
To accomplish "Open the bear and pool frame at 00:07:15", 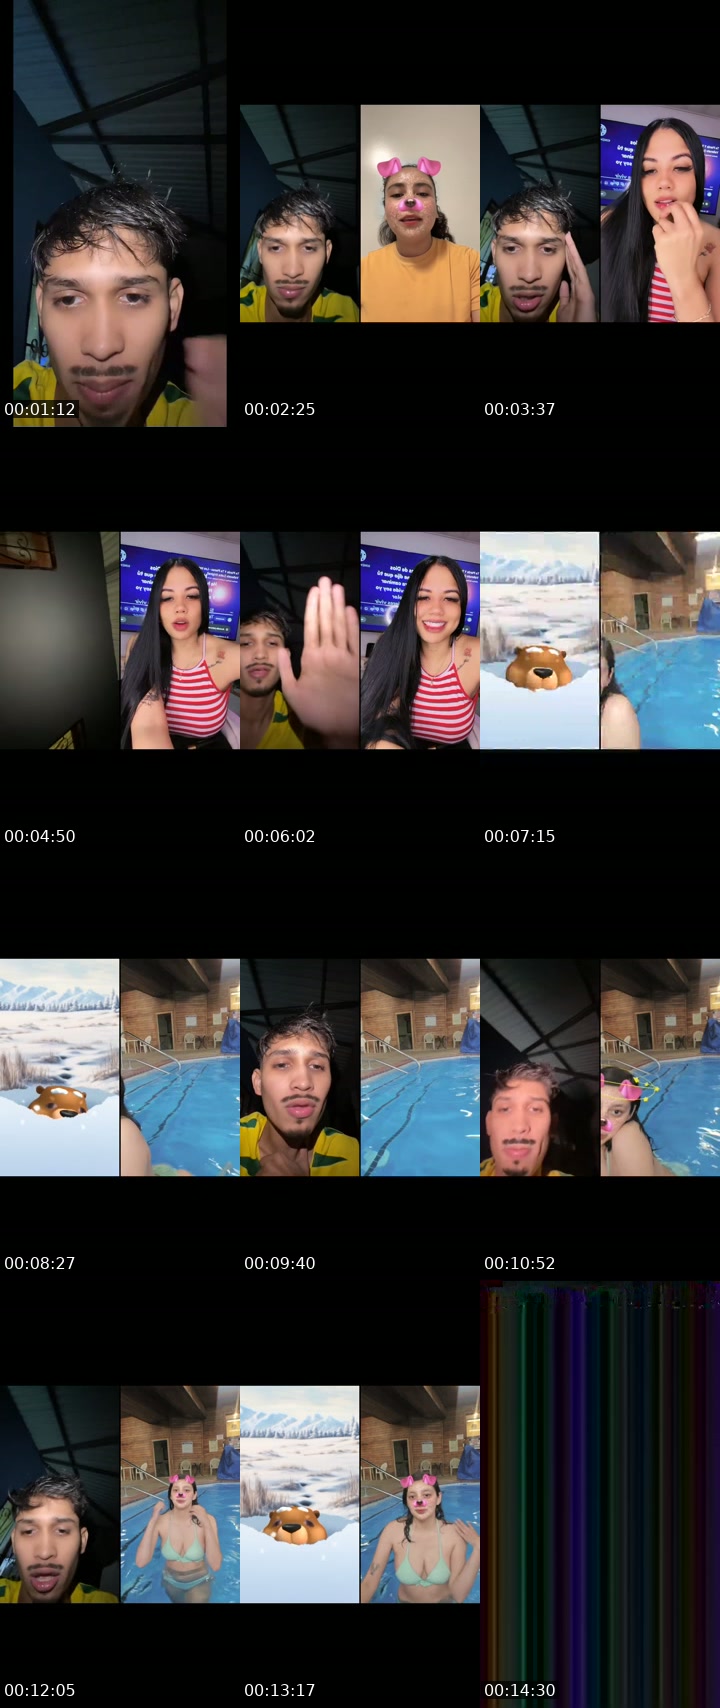I will pos(600,640).
